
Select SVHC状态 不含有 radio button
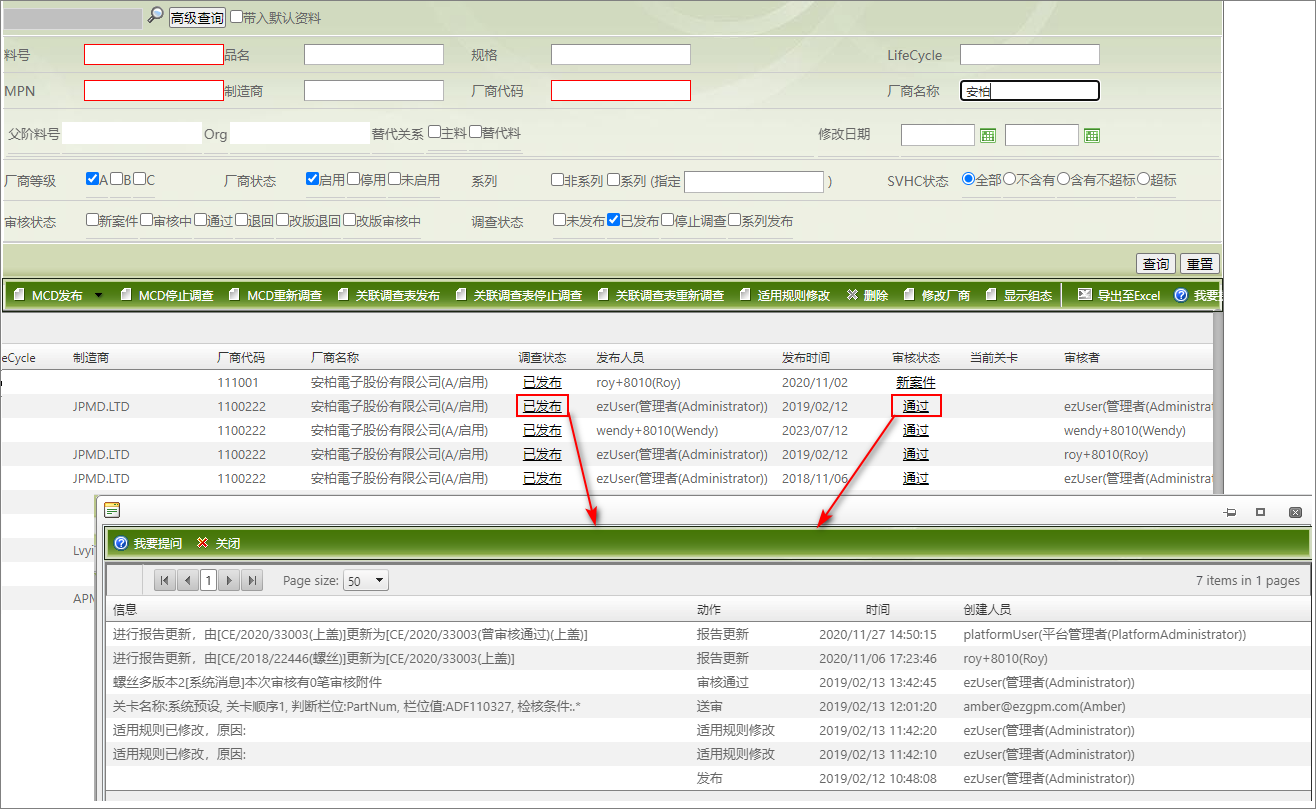pyautogui.click(x=1009, y=179)
